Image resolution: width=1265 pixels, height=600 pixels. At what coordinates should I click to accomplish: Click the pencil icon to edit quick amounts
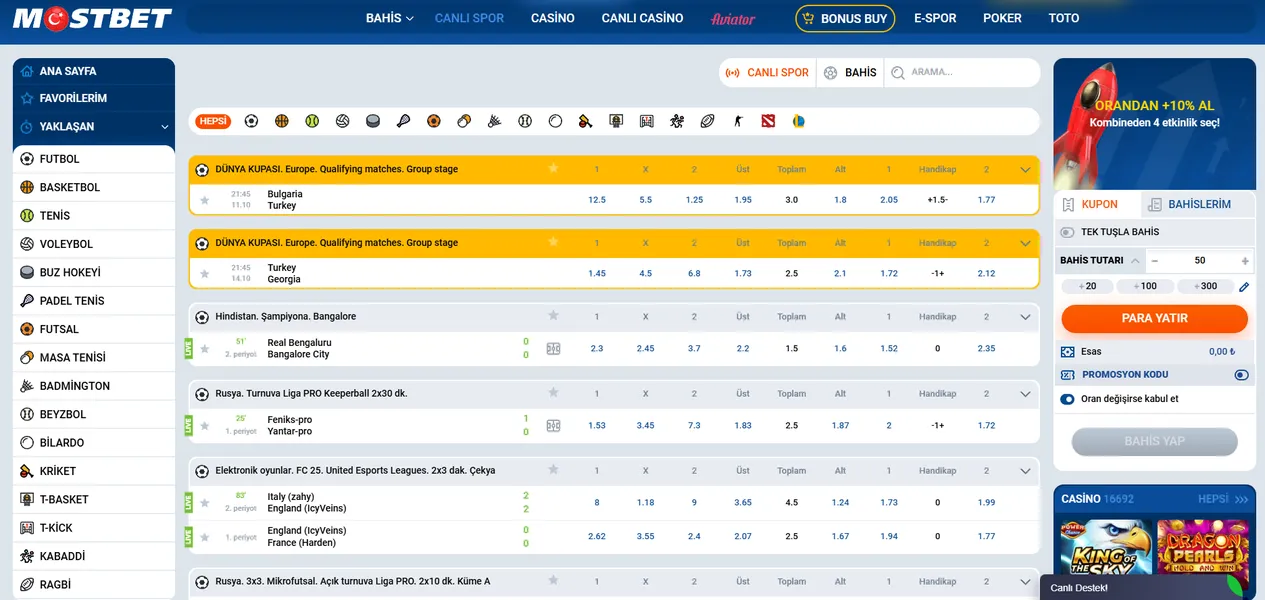[x=1244, y=287]
